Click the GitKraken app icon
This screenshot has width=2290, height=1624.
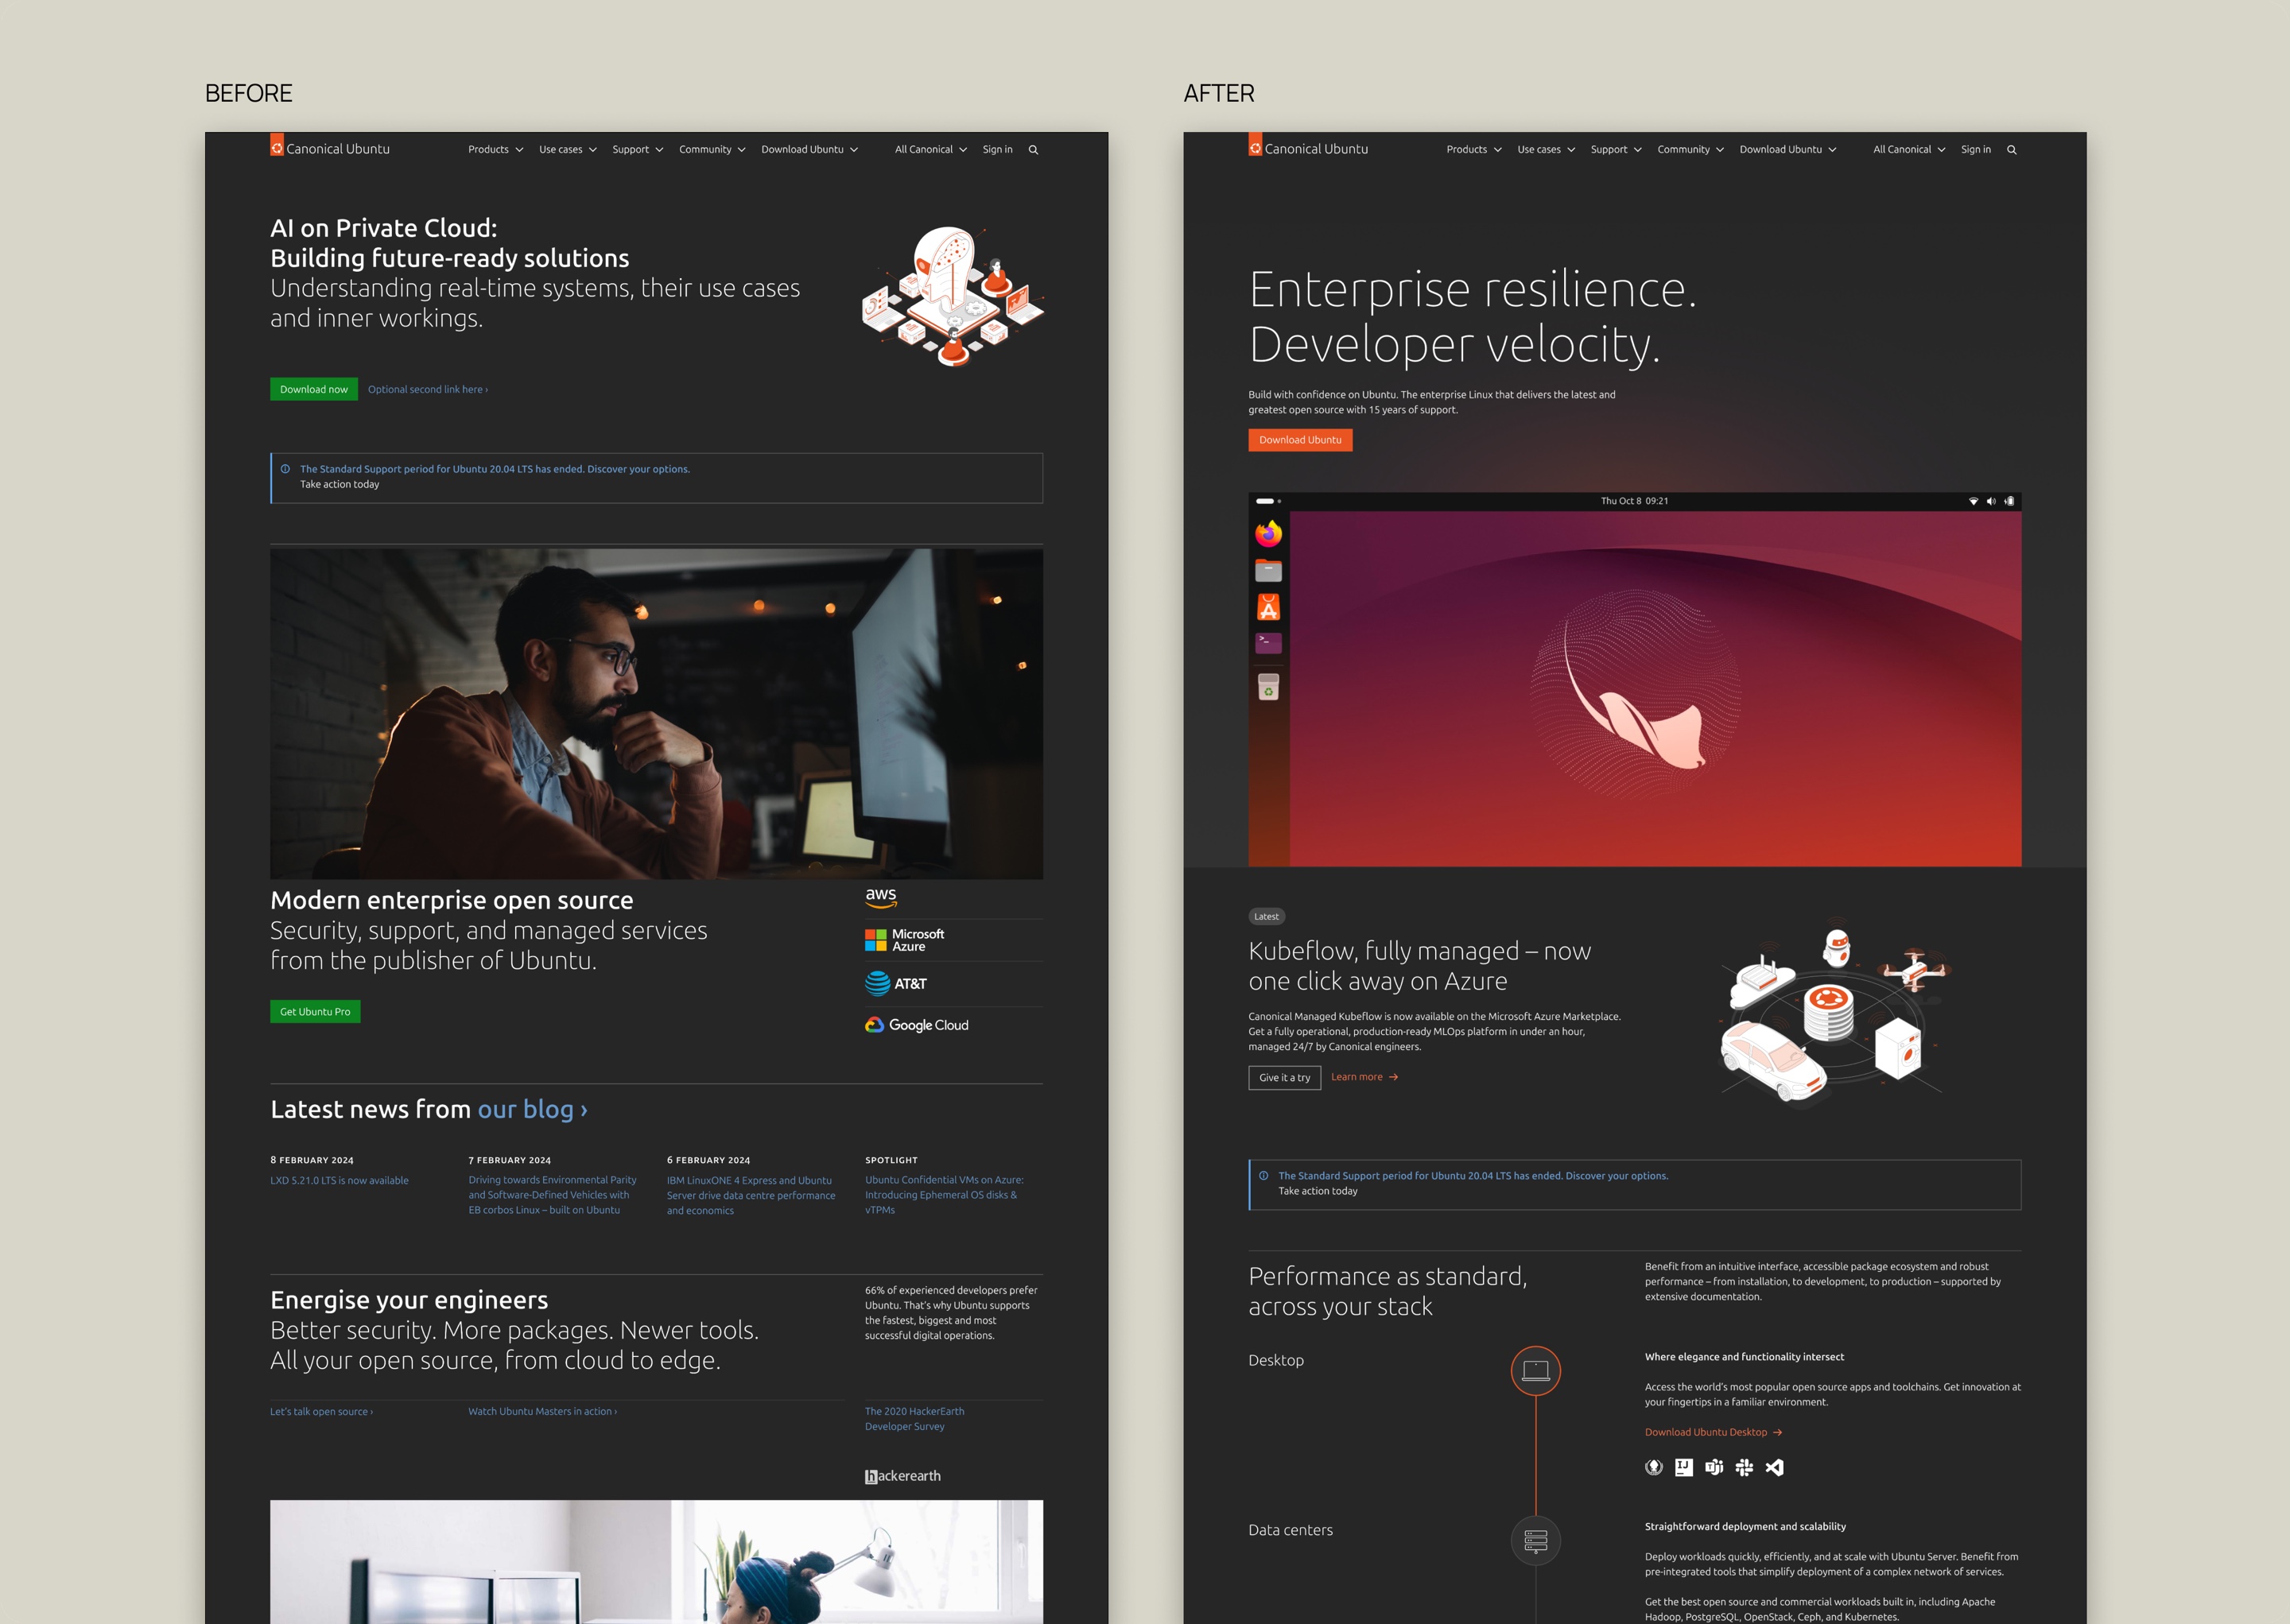point(1654,1467)
